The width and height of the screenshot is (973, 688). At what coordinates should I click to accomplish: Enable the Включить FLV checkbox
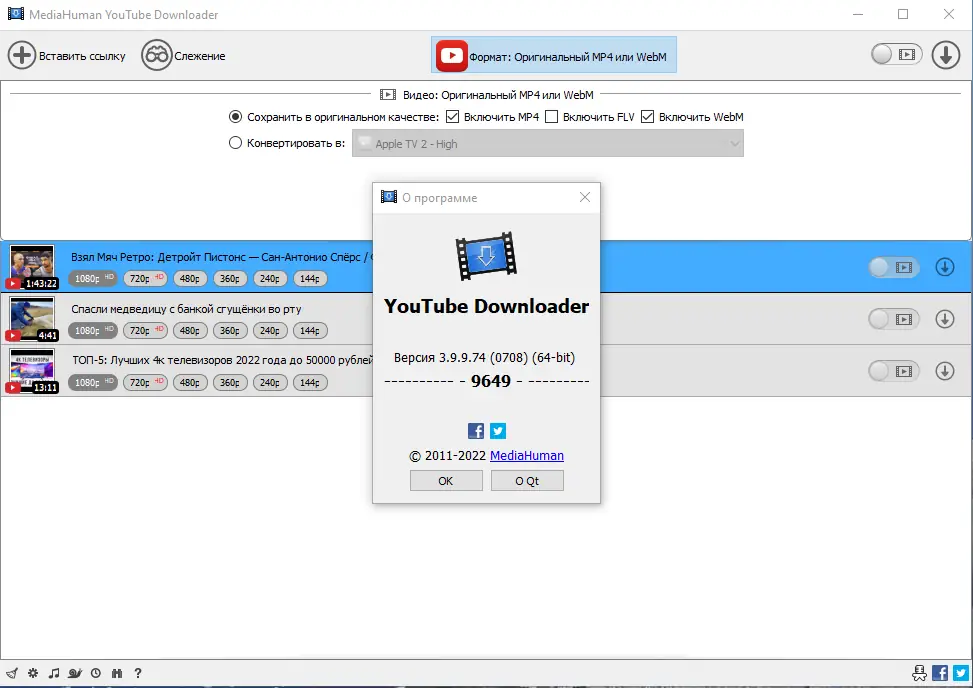(x=551, y=117)
